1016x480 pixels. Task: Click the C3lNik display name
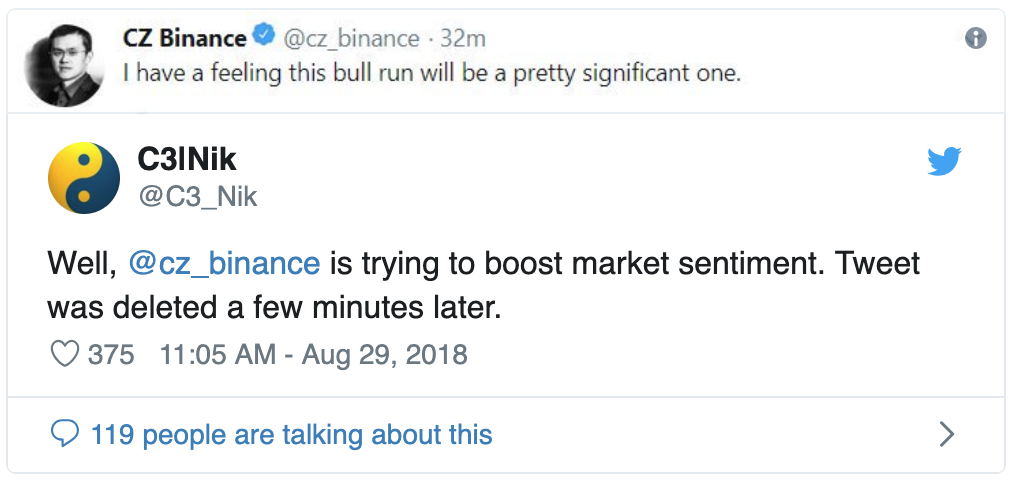(185, 160)
